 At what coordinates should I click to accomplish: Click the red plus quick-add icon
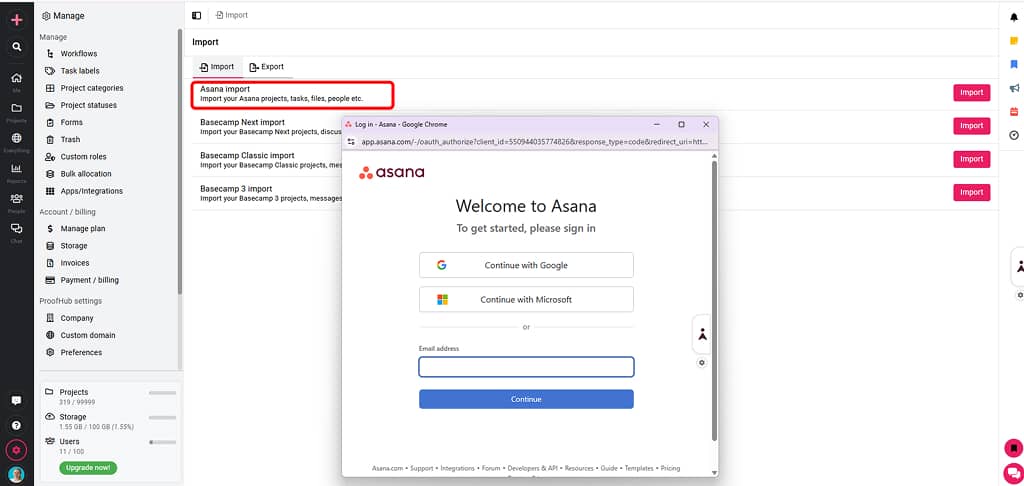click(x=16, y=20)
